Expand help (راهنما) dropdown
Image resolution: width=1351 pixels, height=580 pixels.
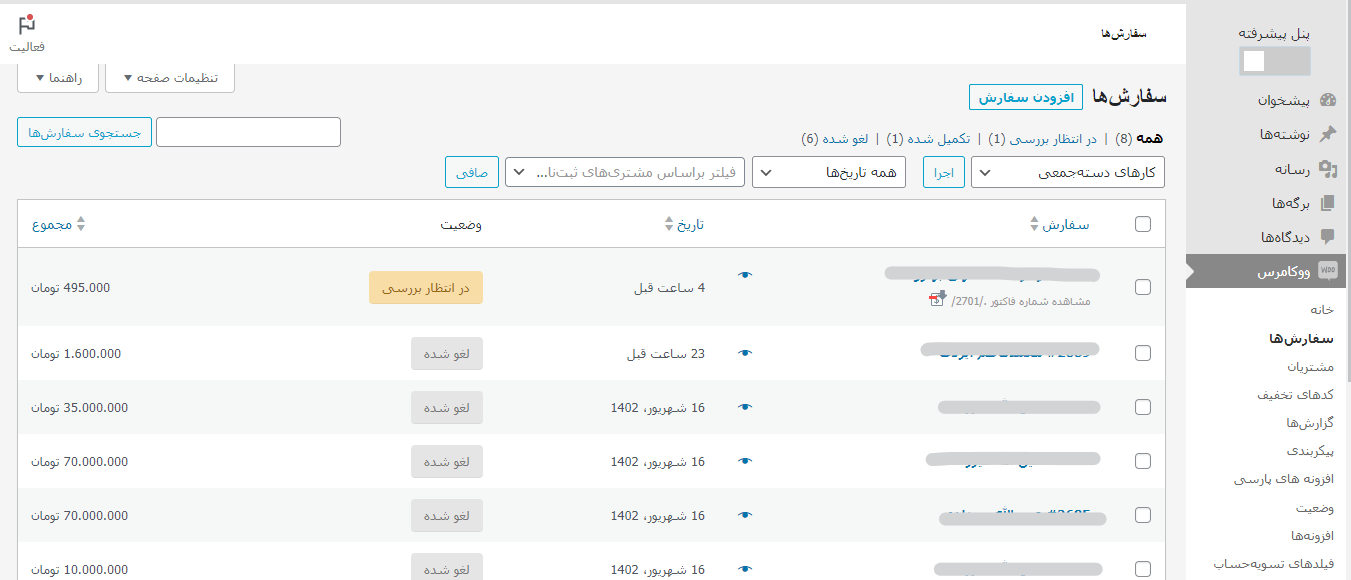58,77
